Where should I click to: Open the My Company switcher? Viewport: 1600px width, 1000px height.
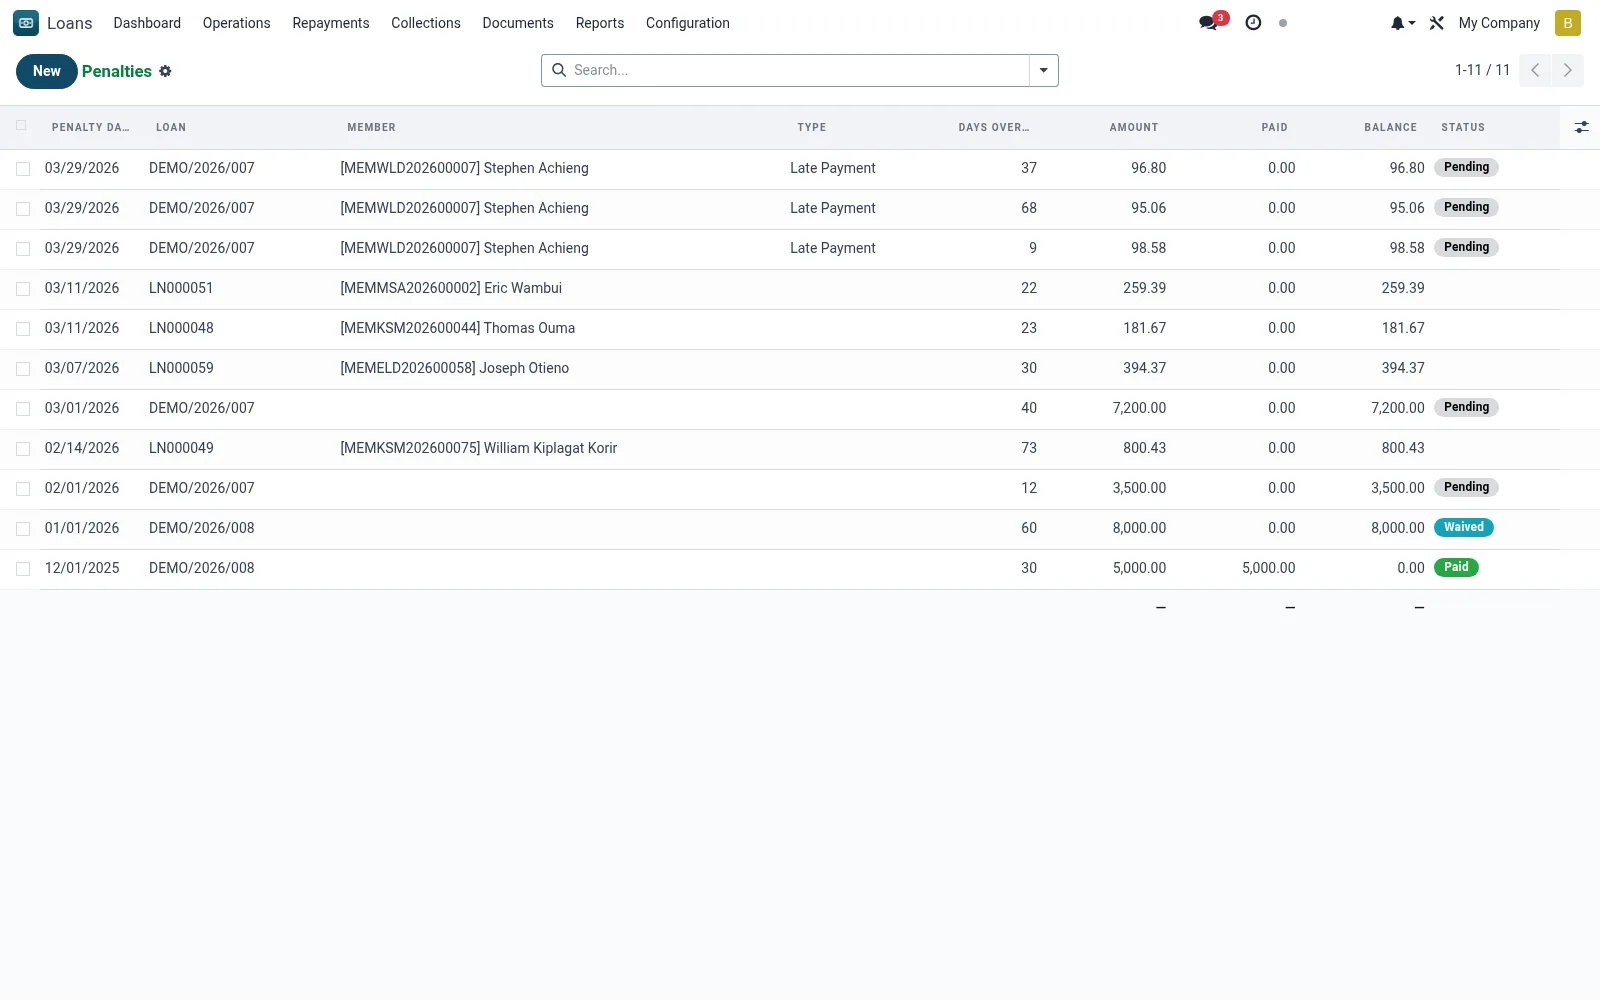point(1499,23)
